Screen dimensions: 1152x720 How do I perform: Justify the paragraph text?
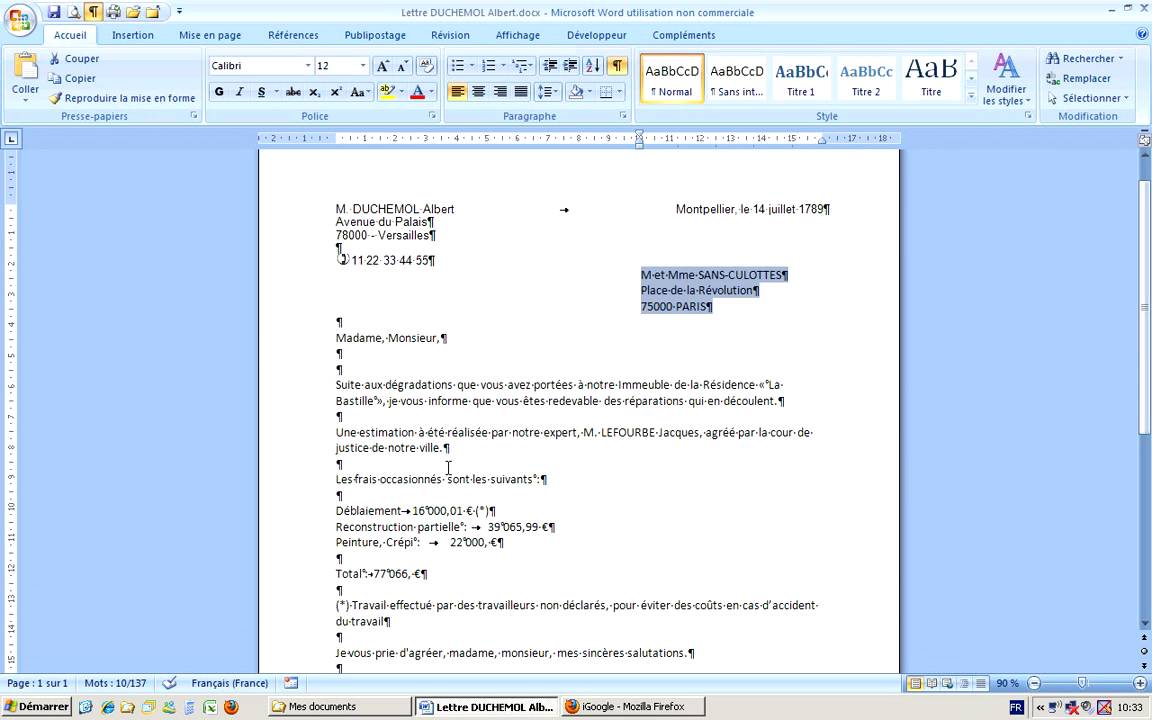coord(521,92)
